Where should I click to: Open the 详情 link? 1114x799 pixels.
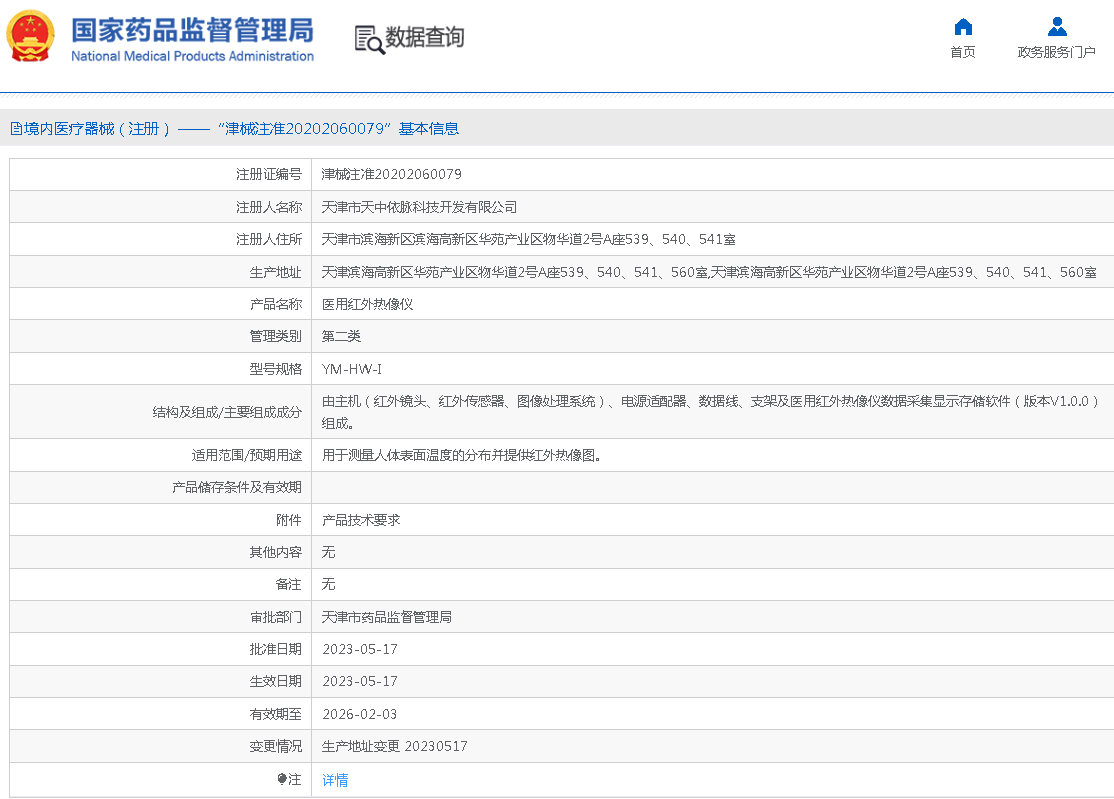pos(335,780)
